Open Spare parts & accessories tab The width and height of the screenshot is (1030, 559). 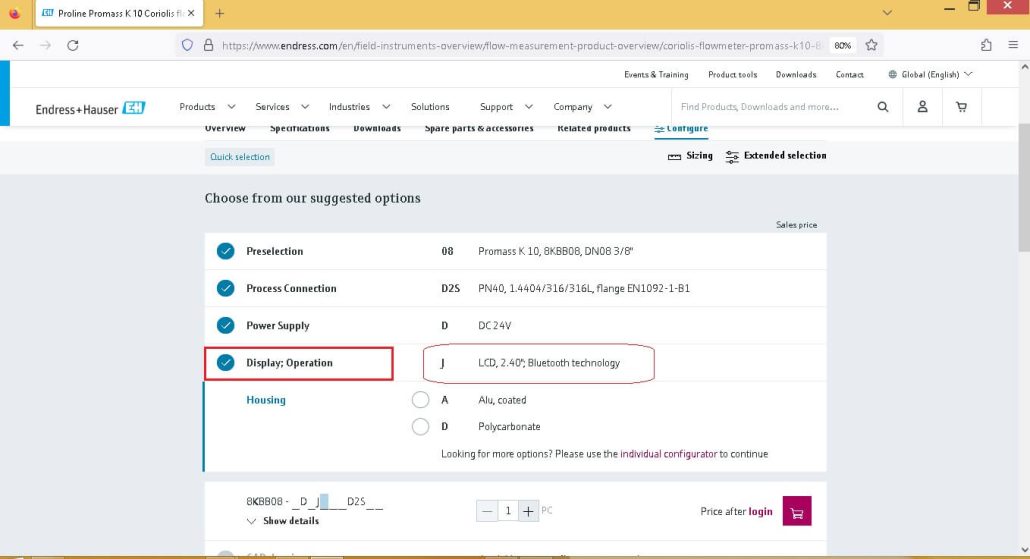click(479, 128)
